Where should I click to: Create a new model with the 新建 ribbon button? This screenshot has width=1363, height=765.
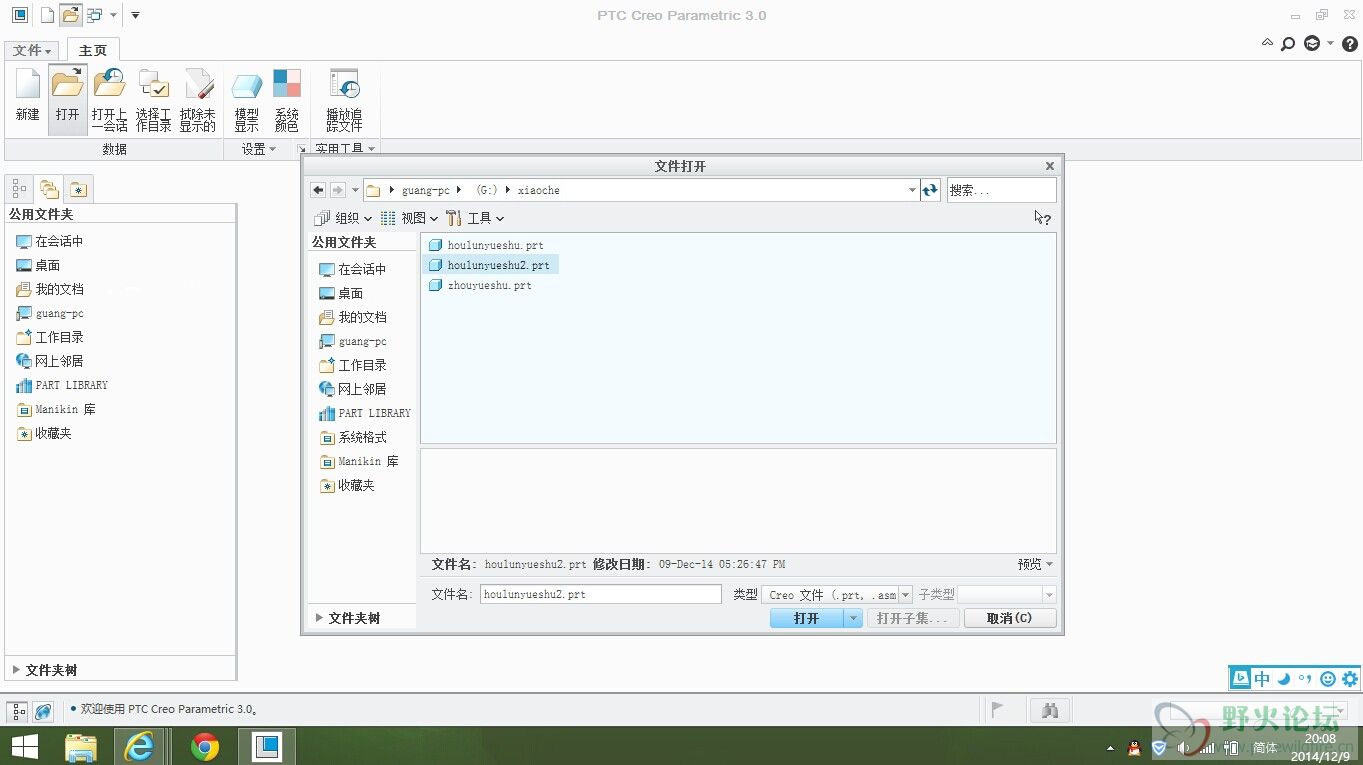(27, 100)
